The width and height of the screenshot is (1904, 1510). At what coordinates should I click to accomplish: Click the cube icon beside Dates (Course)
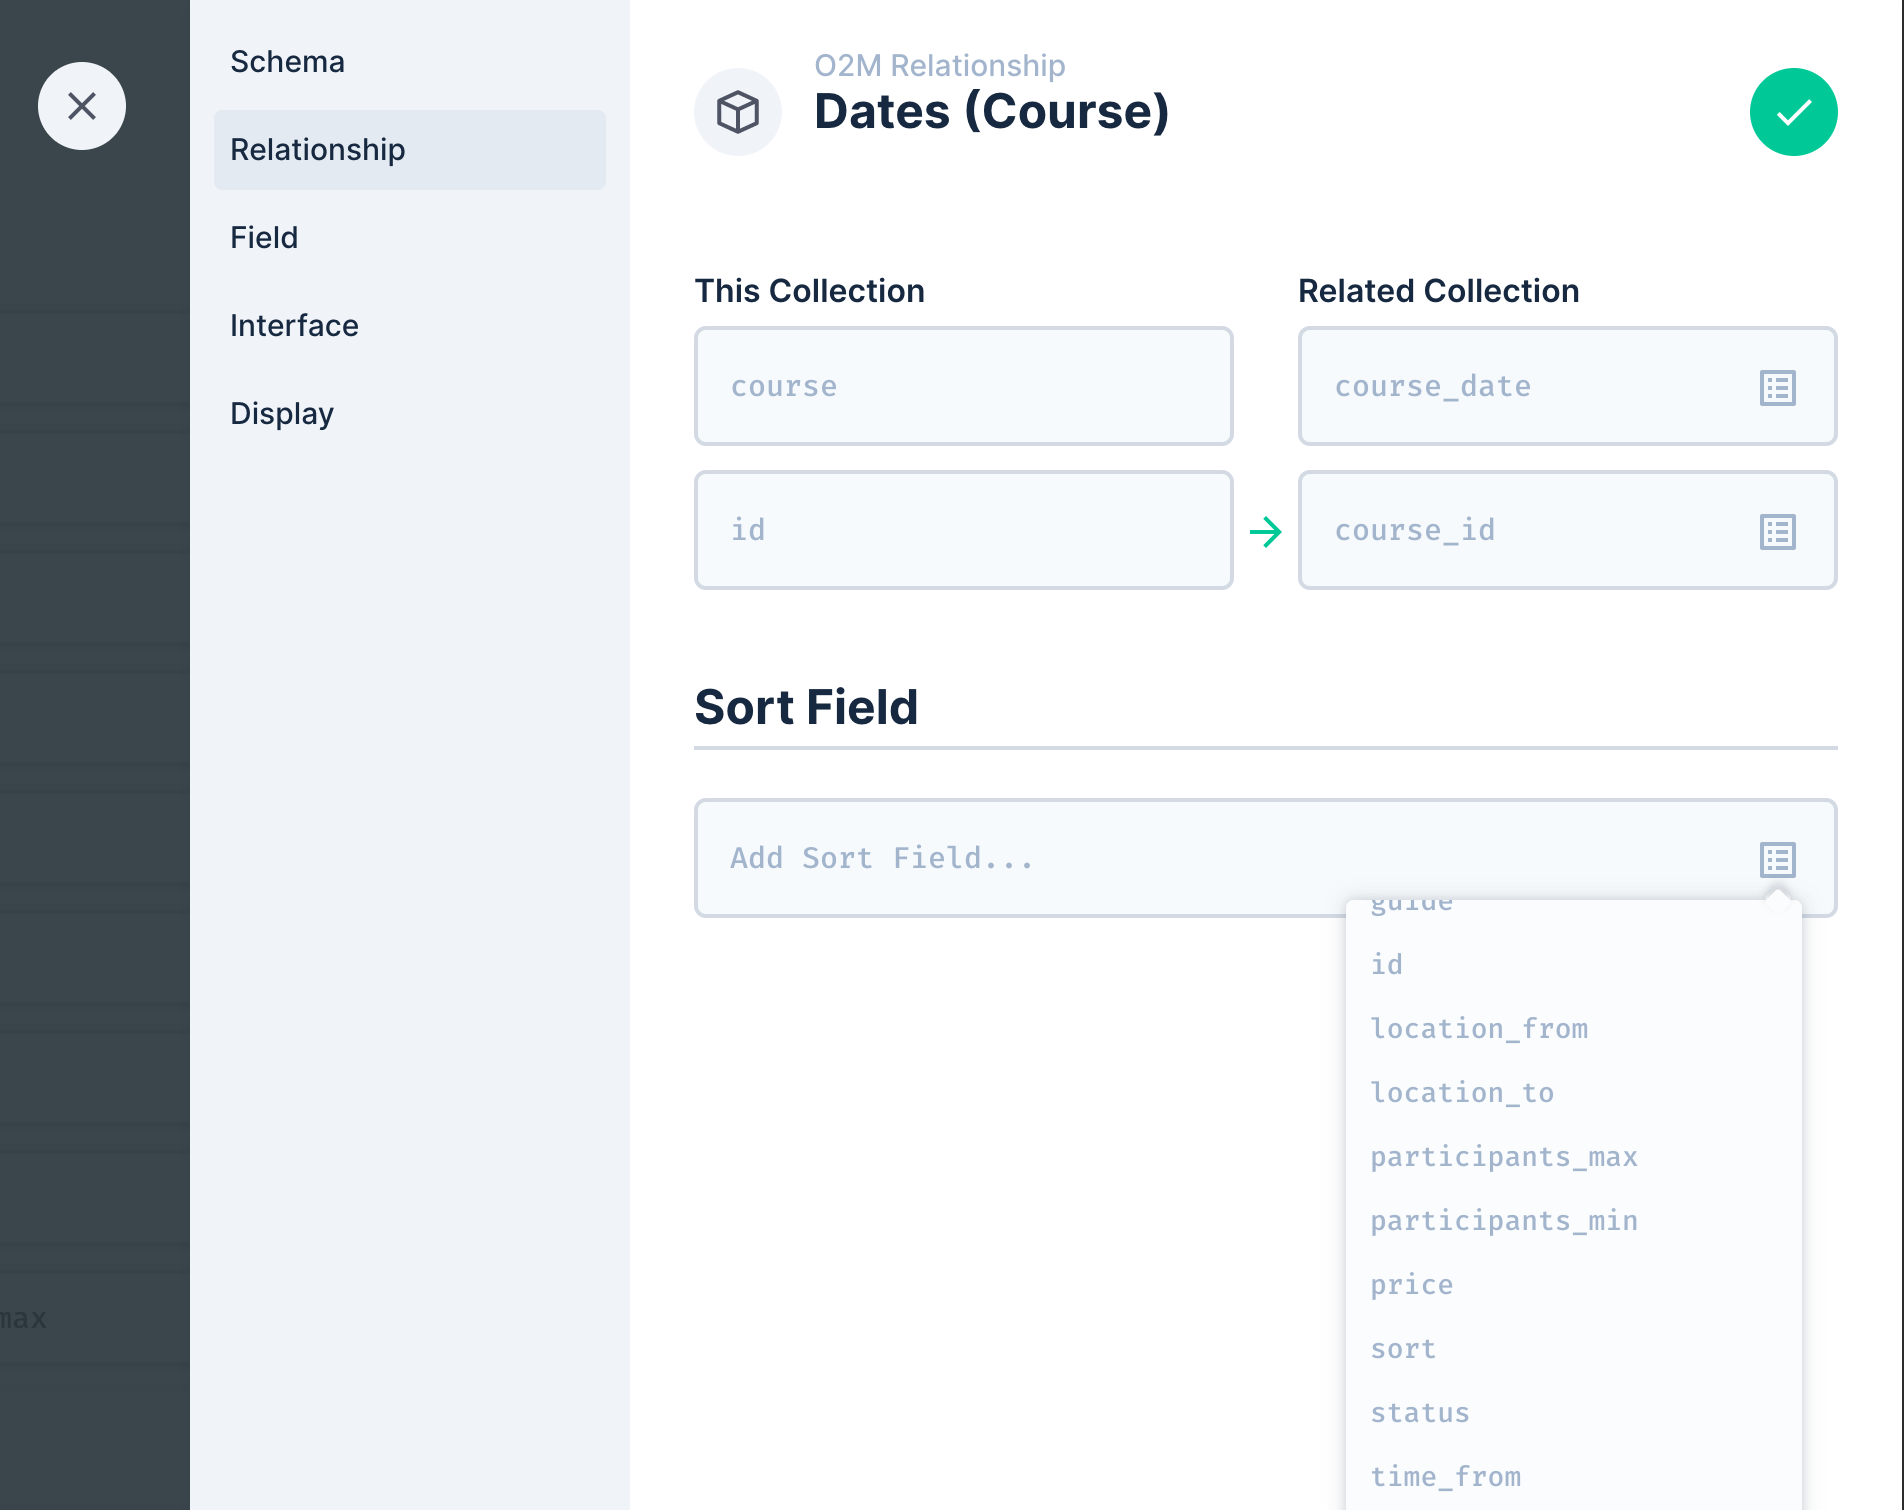tap(738, 112)
